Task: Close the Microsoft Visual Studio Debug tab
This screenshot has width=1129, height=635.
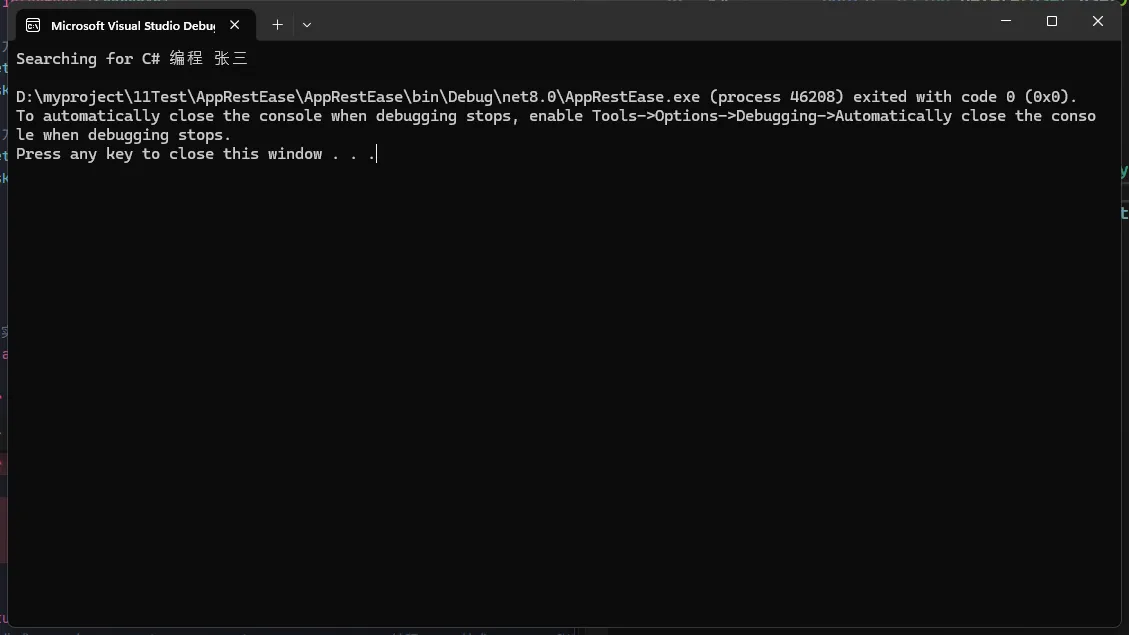Action: 235,24
